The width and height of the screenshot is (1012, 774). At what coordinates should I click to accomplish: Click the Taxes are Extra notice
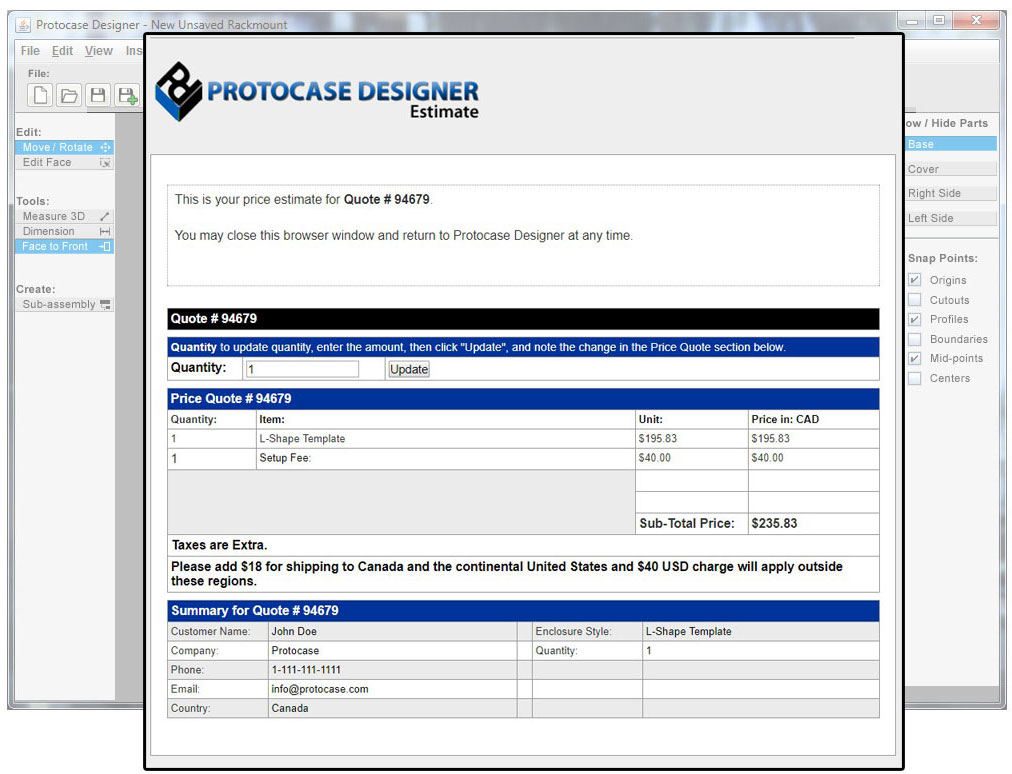(x=219, y=545)
